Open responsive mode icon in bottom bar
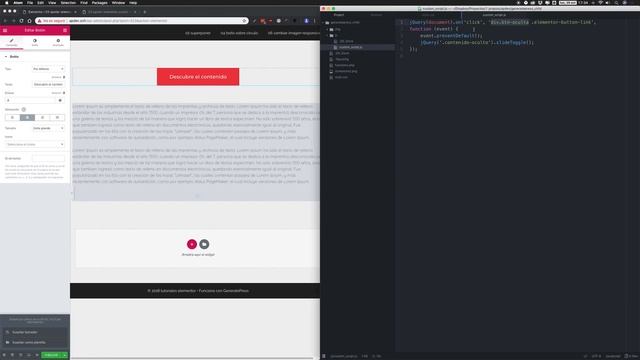 coord(29,355)
